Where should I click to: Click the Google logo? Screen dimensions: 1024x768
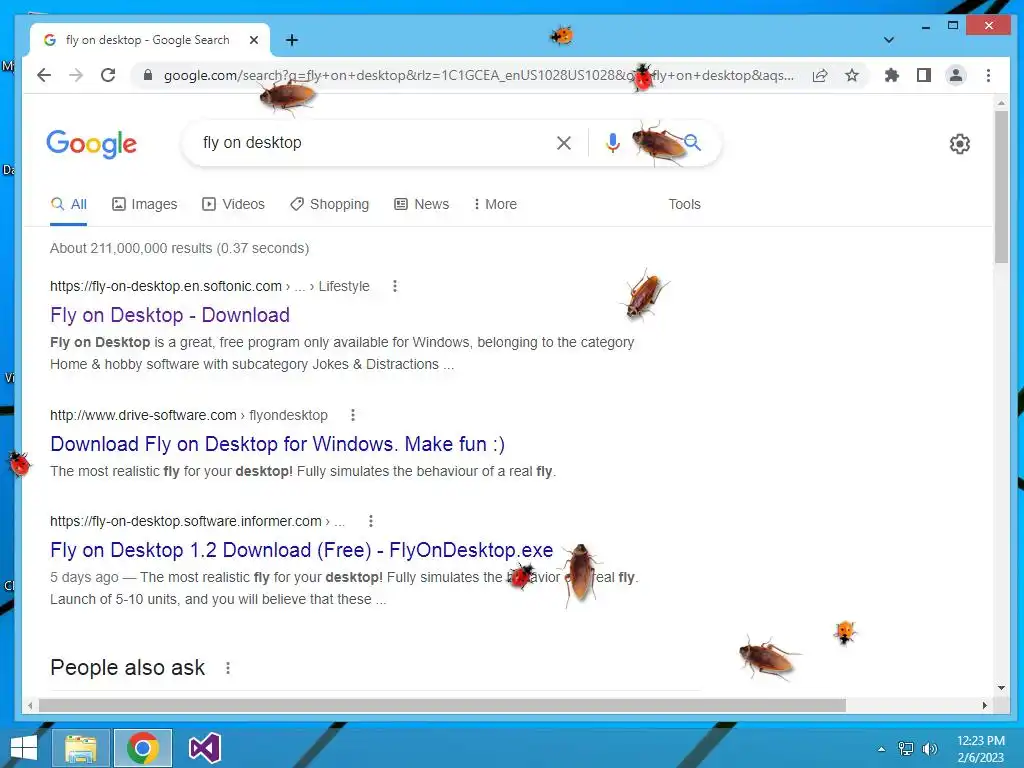click(x=91, y=144)
